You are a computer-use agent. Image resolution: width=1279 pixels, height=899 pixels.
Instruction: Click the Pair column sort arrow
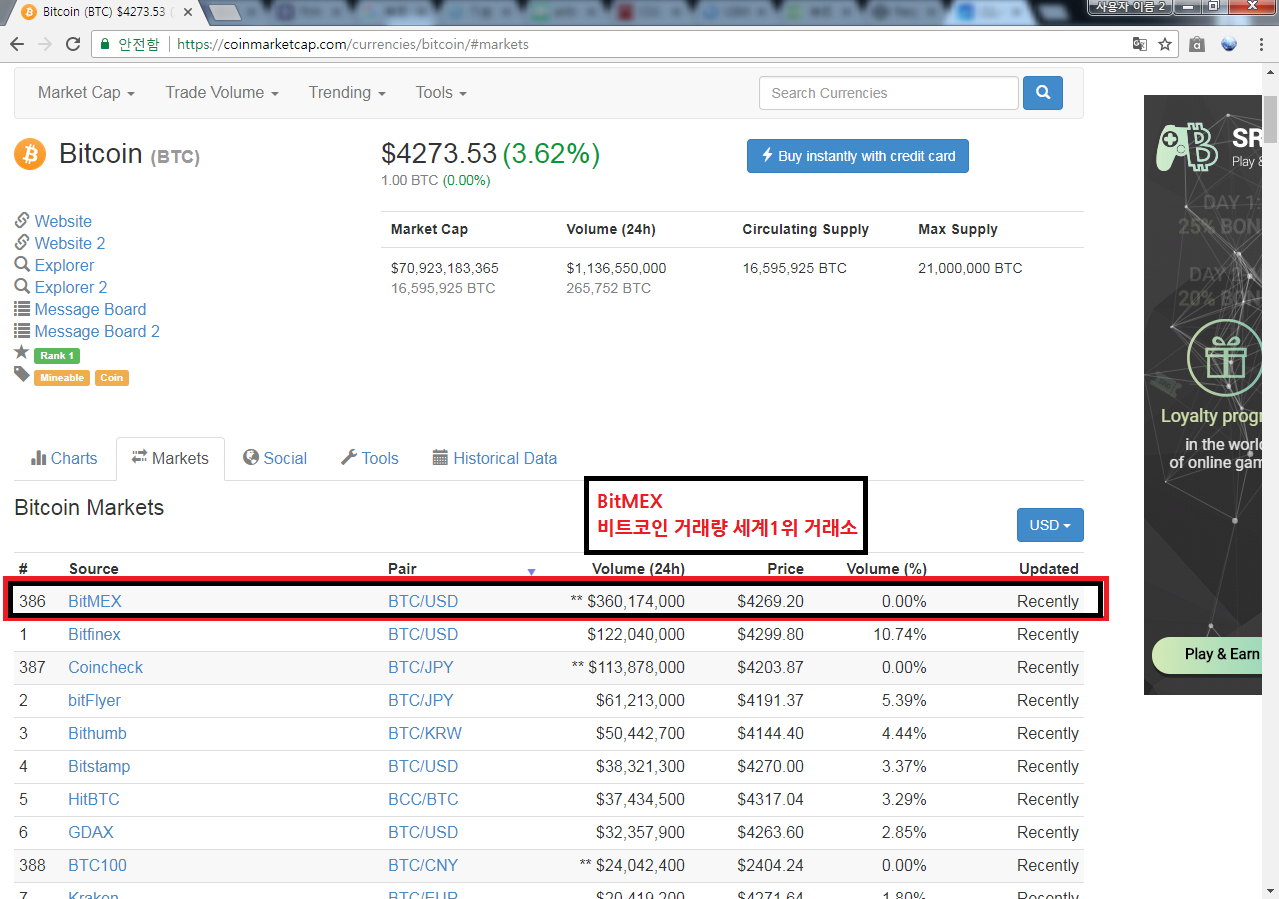click(531, 571)
